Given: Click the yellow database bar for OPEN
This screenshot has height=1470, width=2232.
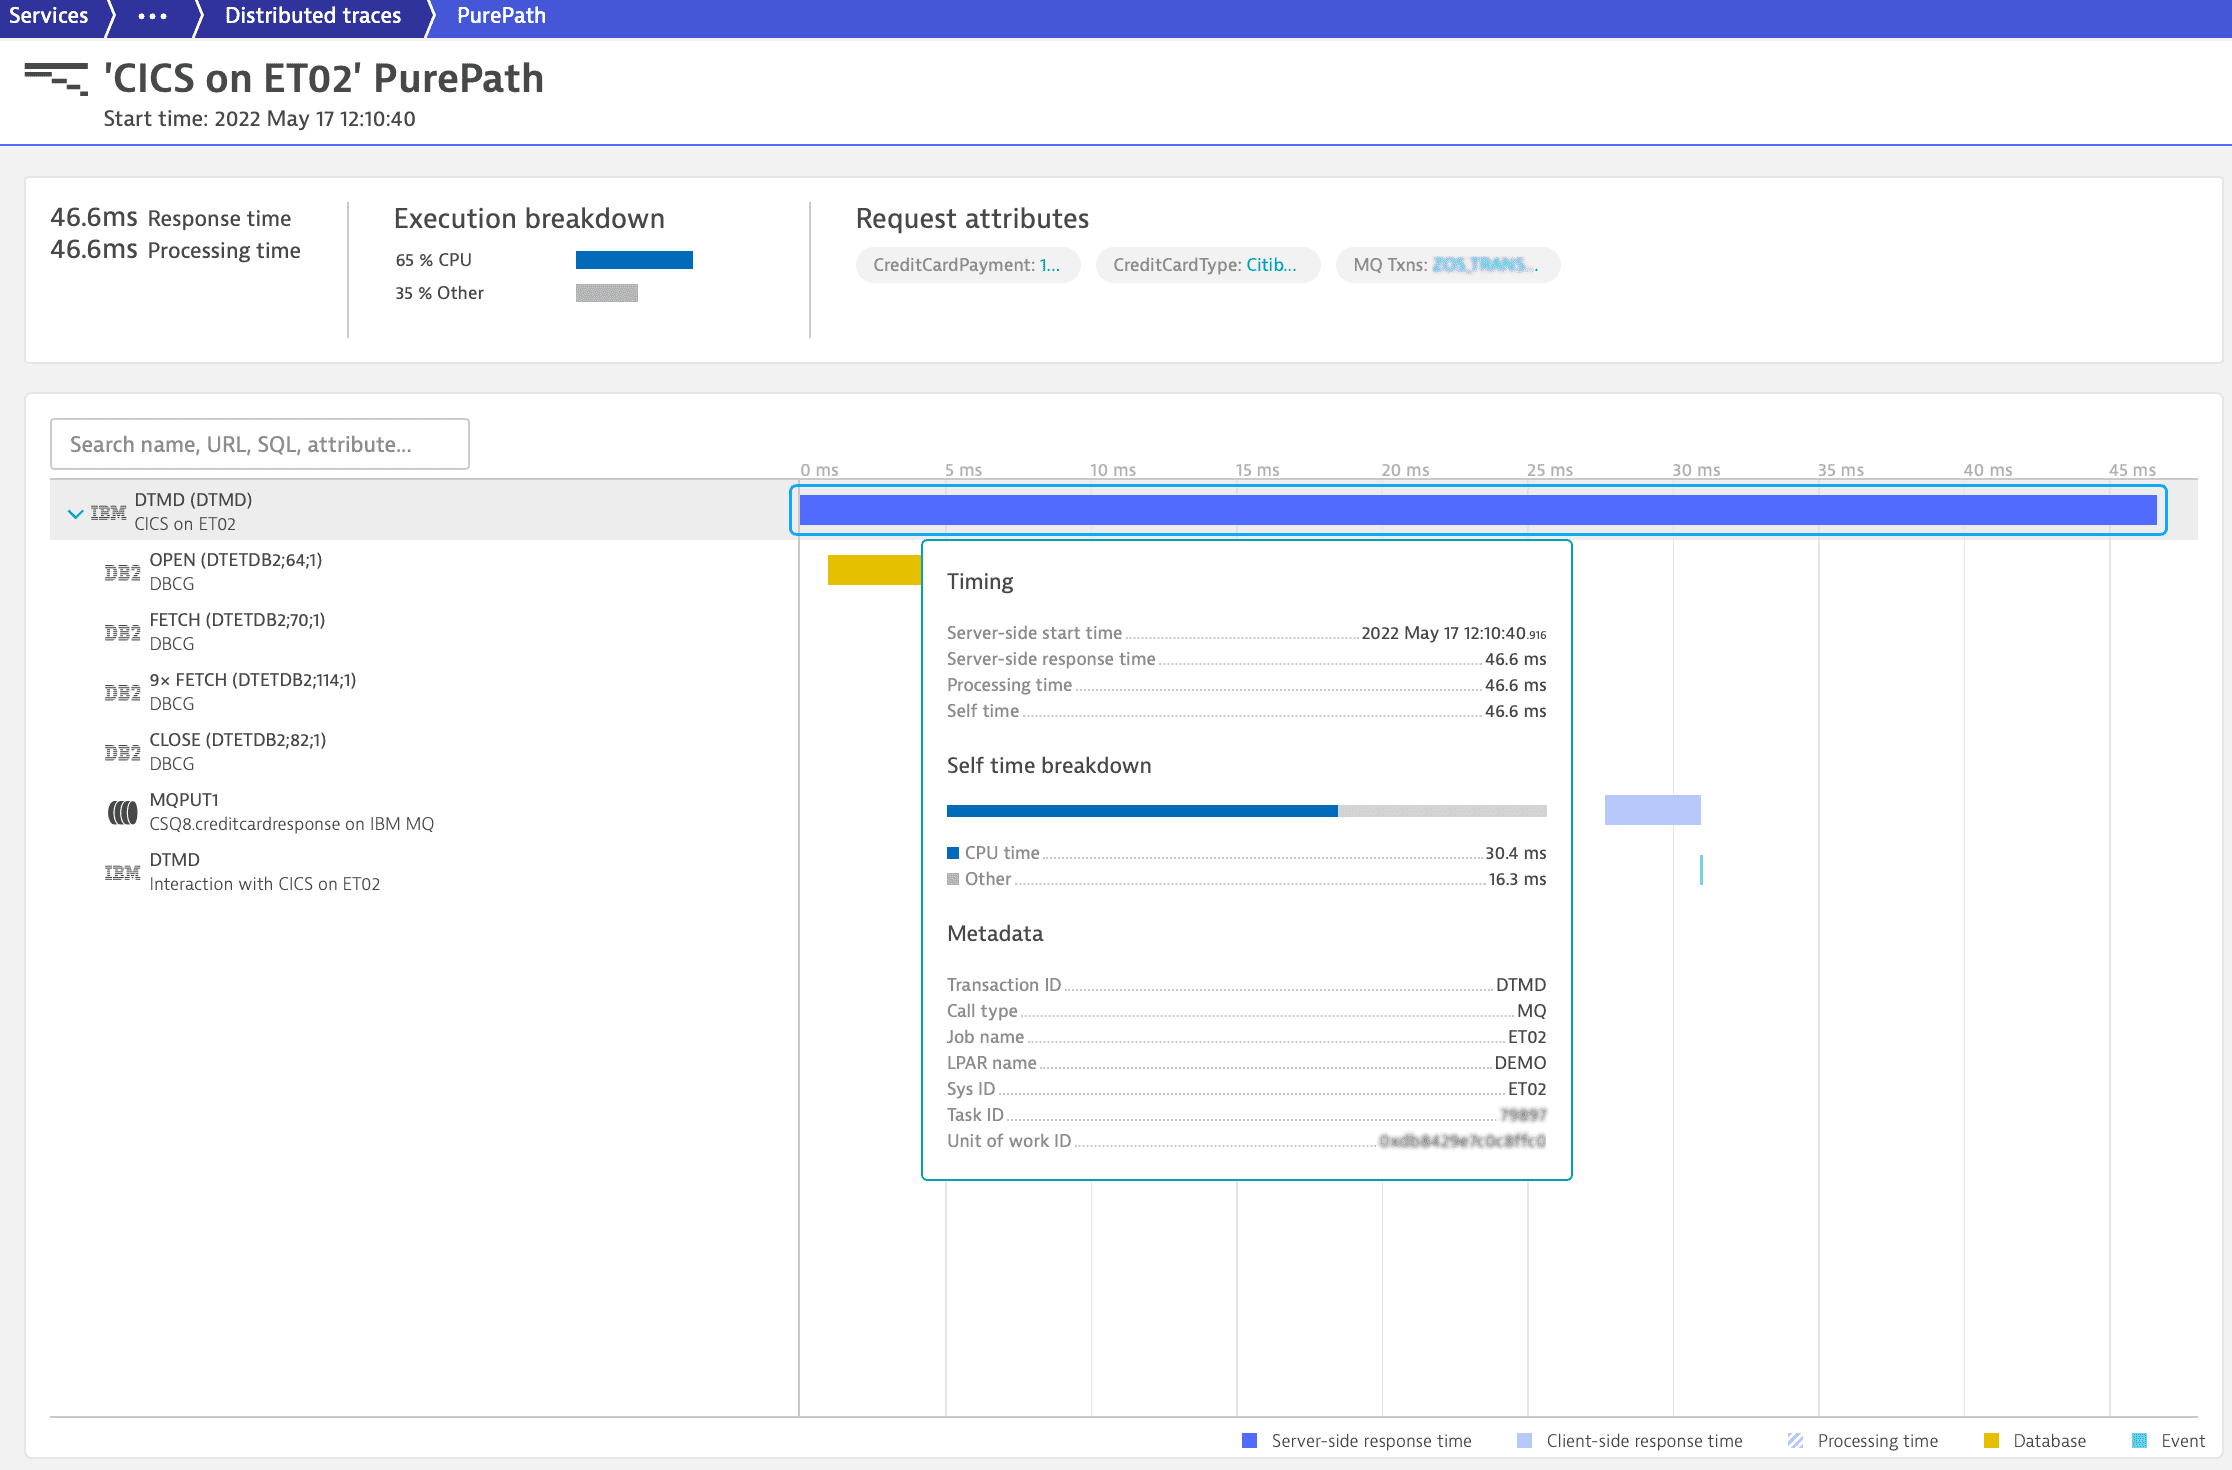Looking at the screenshot, I should (x=874, y=570).
